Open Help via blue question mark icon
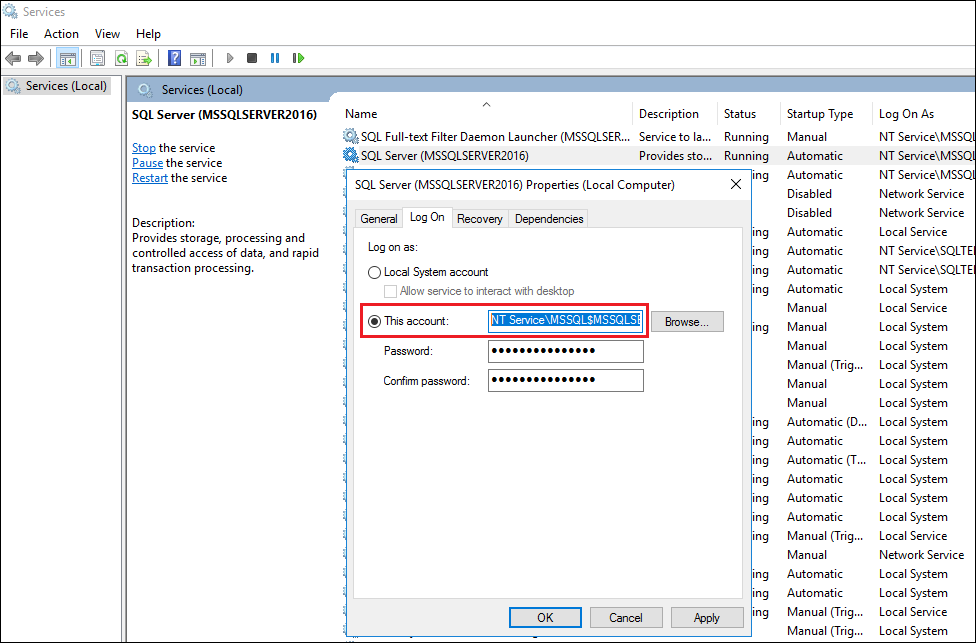 pos(174,58)
